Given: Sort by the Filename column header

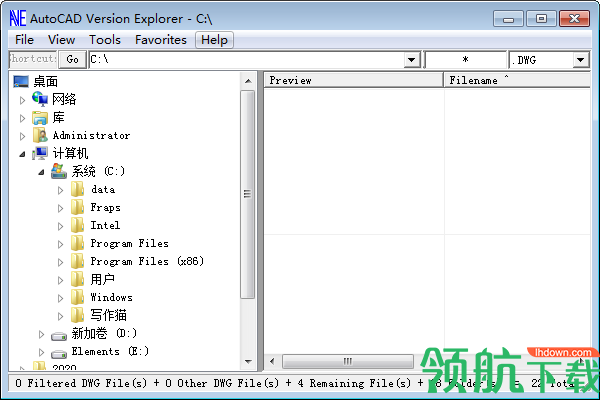Looking at the screenshot, I should tap(517, 80).
